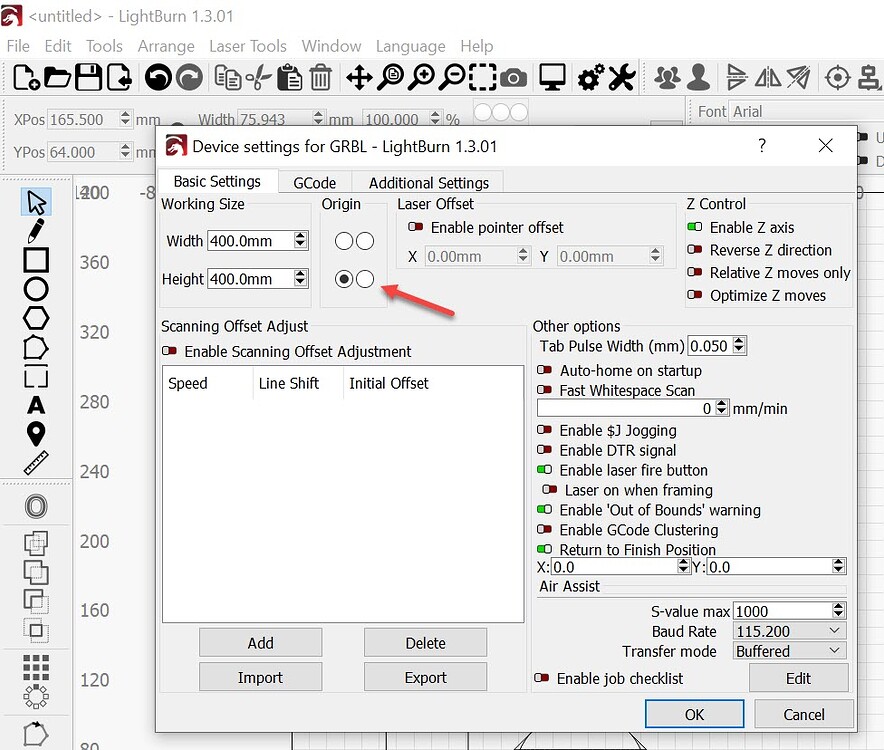Select top-right origin radio button
Screen dimensions: 884x750
[x=365, y=241]
